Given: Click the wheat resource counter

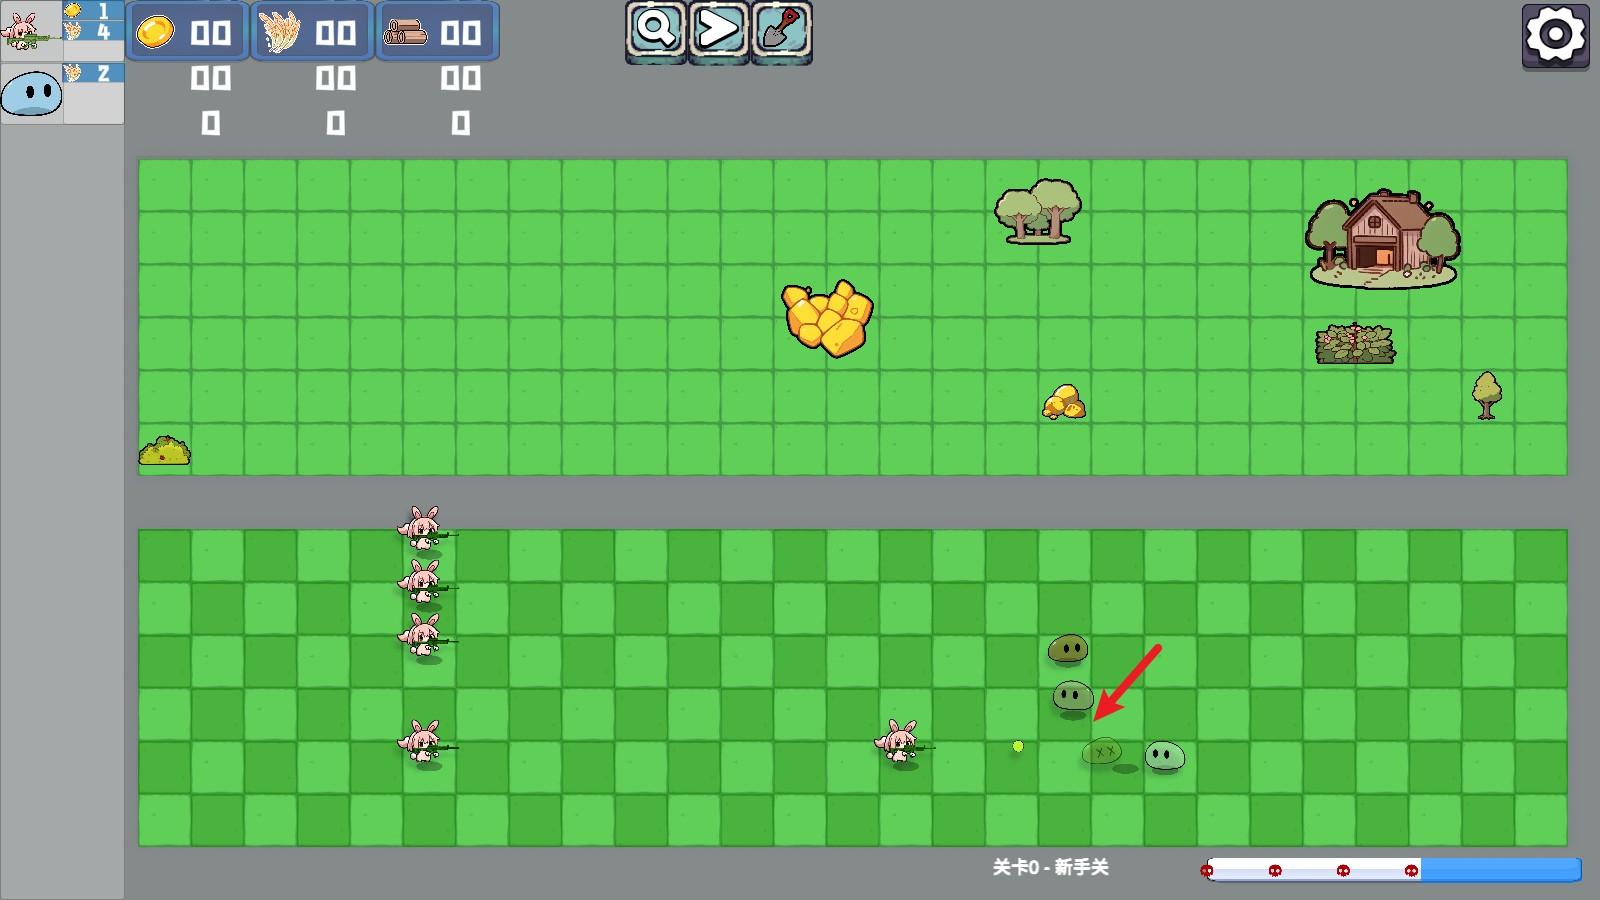Looking at the screenshot, I should [312, 32].
